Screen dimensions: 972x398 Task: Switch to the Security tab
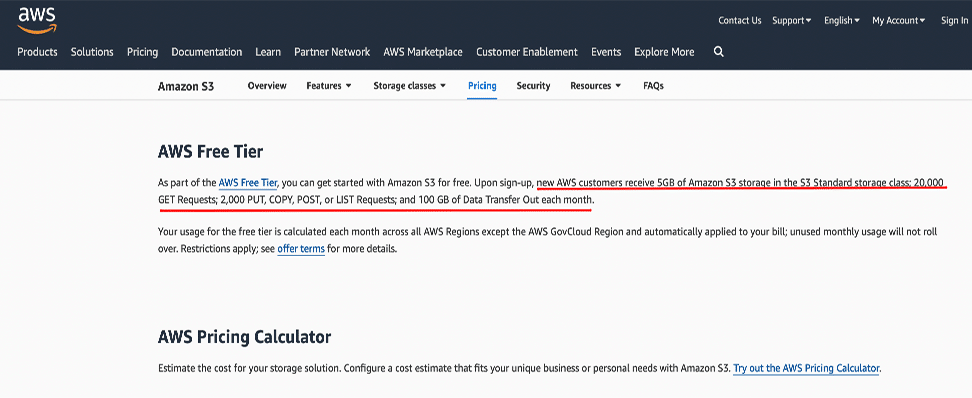533,86
